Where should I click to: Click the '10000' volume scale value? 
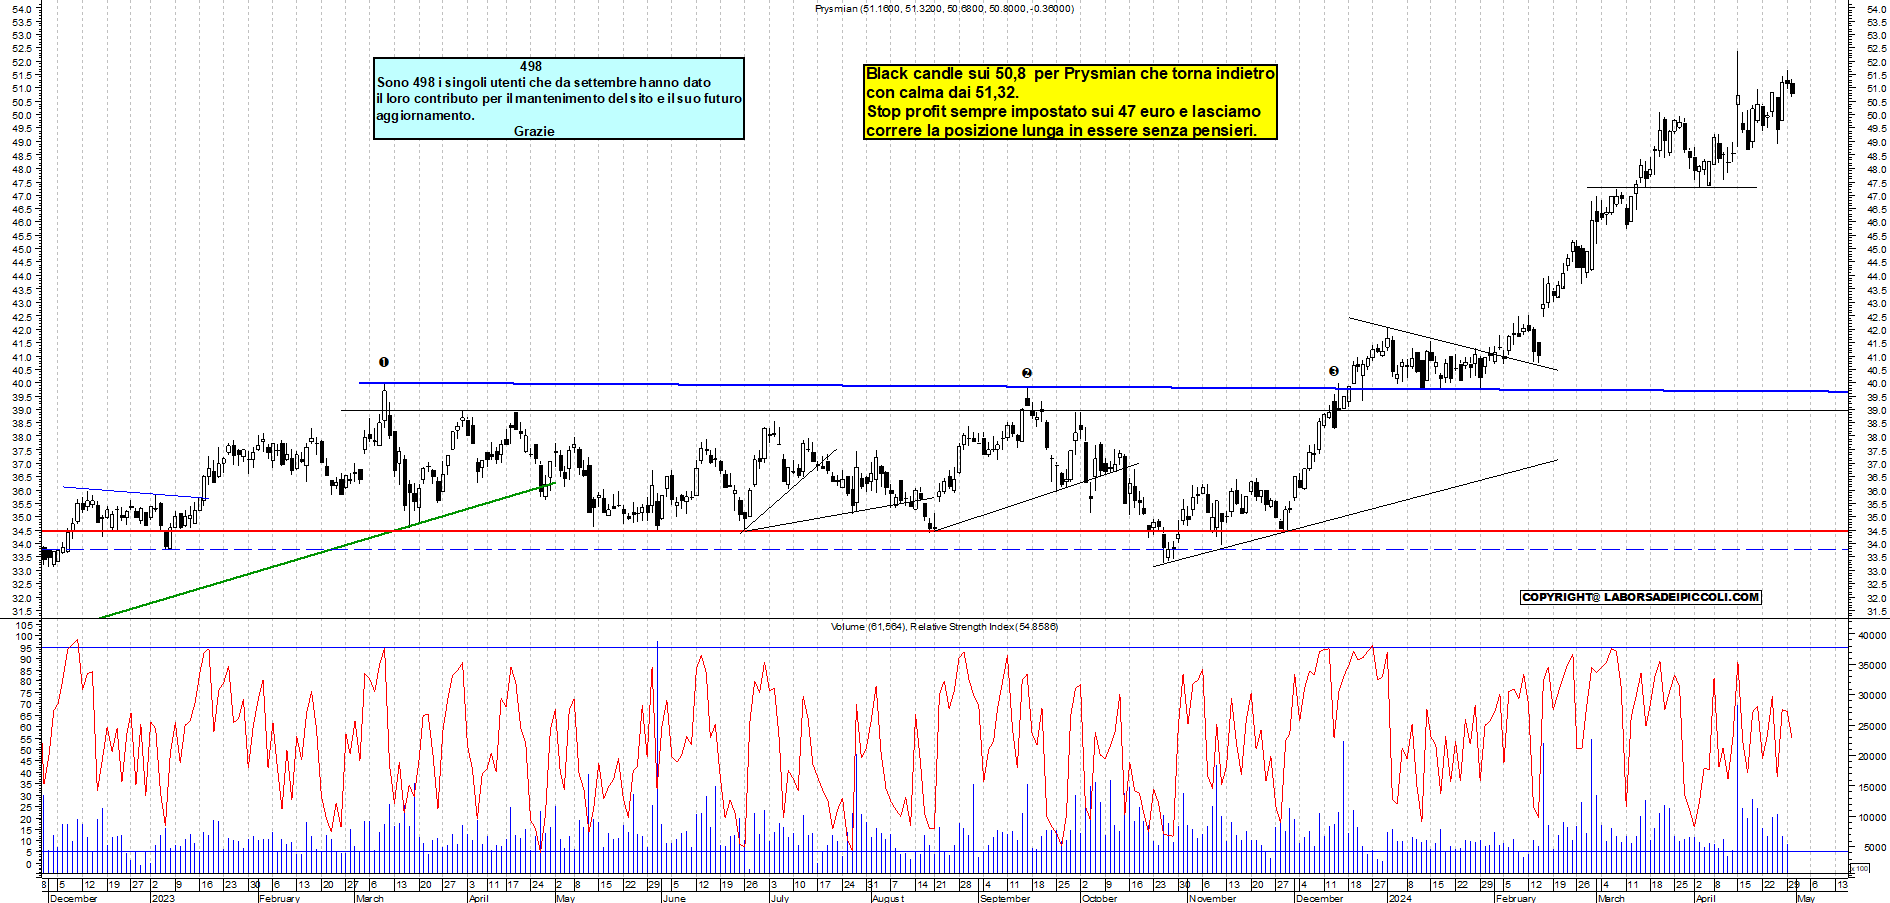[x=1872, y=818]
